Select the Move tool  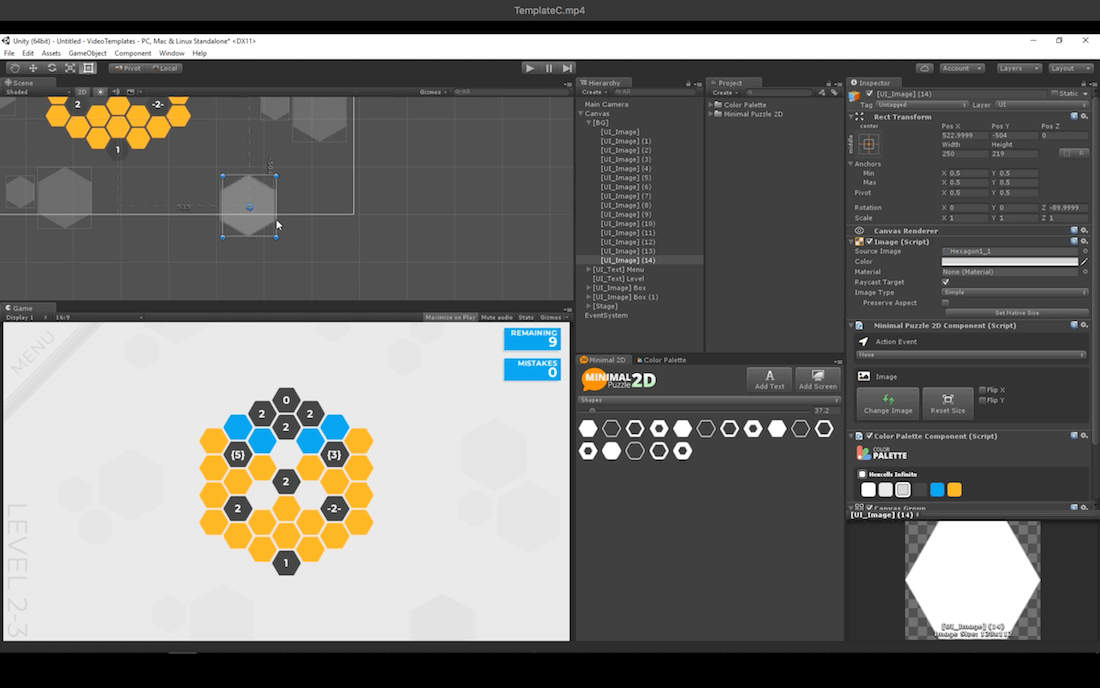point(33,68)
